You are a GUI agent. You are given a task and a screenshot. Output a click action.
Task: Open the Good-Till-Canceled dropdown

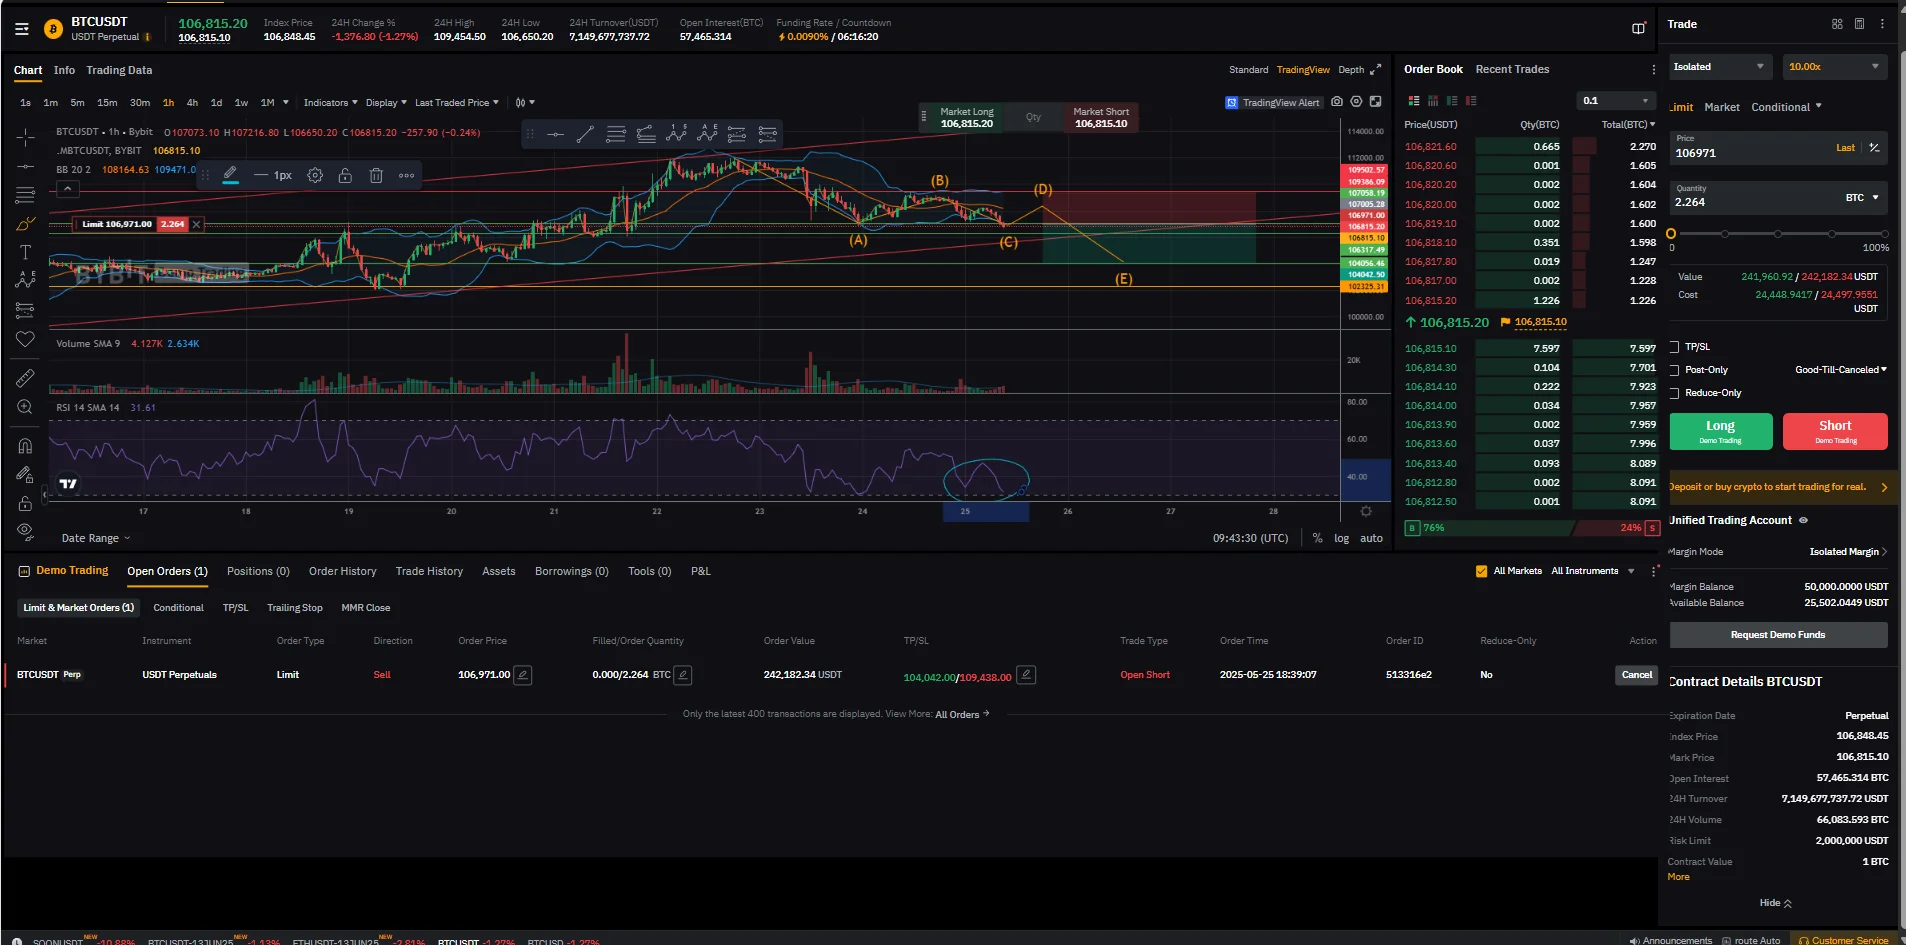pos(1840,370)
